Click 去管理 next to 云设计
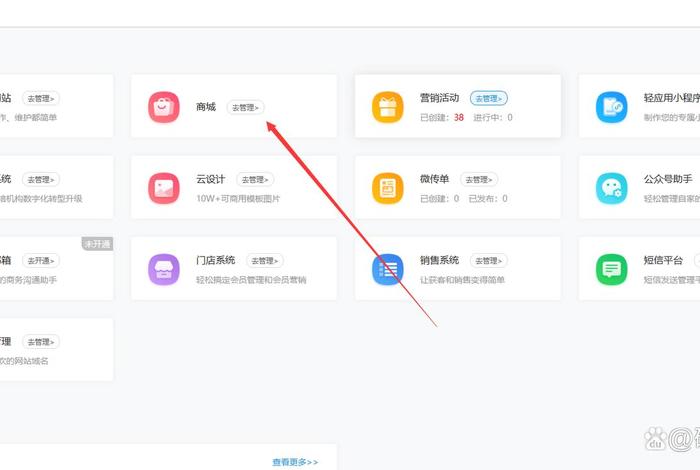Screen dimensions: 700x470 [255, 179]
